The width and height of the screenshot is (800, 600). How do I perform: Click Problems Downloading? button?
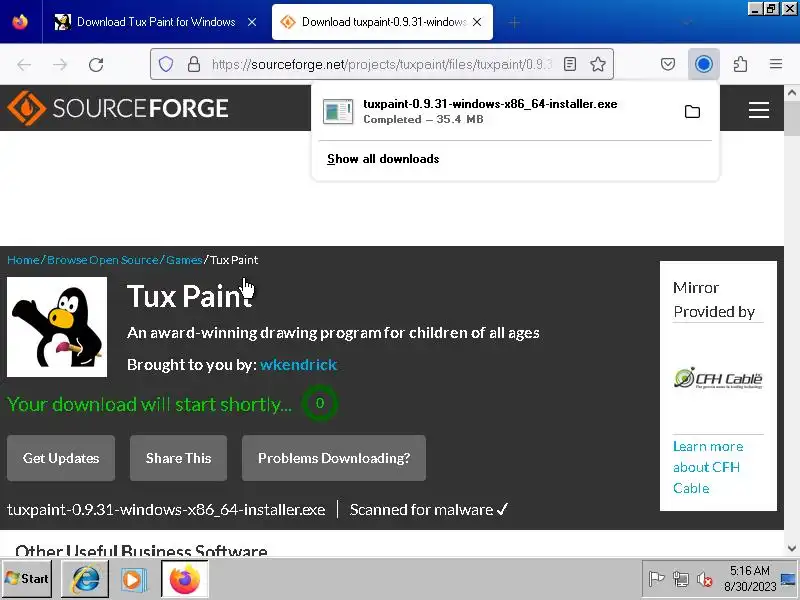pos(334,458)
